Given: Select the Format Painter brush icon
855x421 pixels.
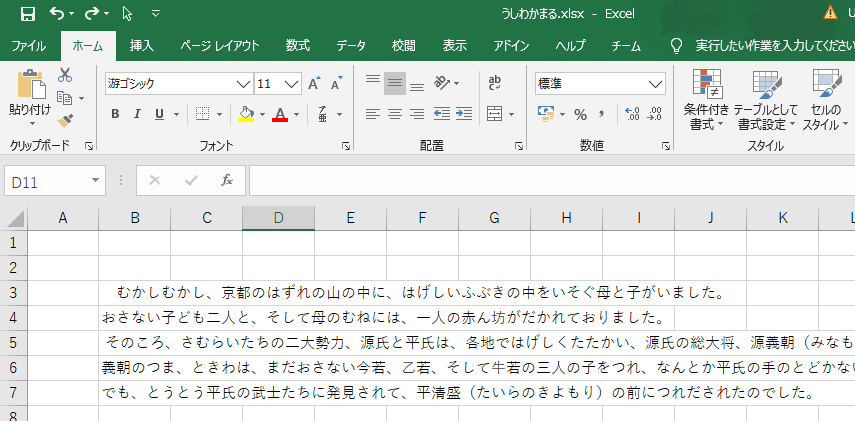Looking at the screenshot, I should click(x=65, y=120).
